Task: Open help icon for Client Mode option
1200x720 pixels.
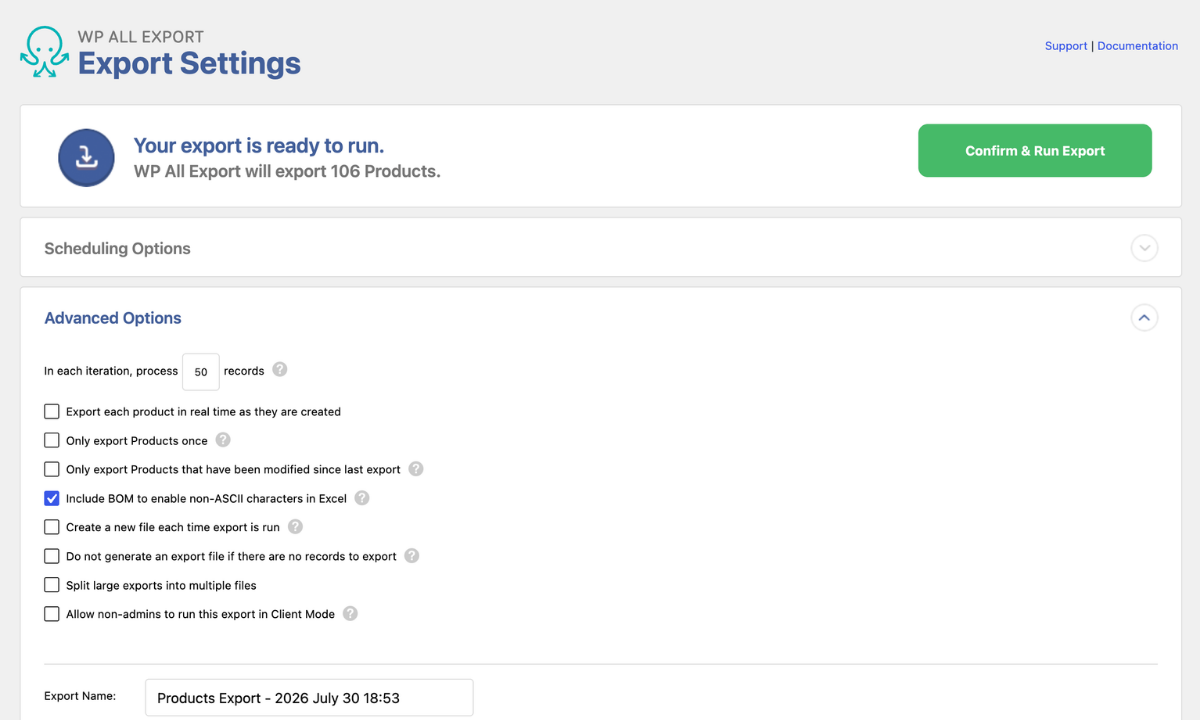Action: coord(350,613)
